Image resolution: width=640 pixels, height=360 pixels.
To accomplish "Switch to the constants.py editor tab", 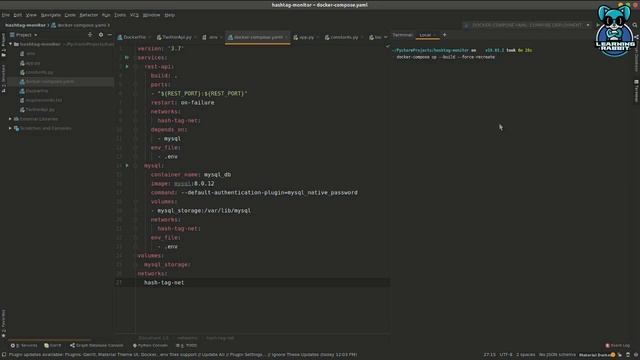I will pos(344,37).
